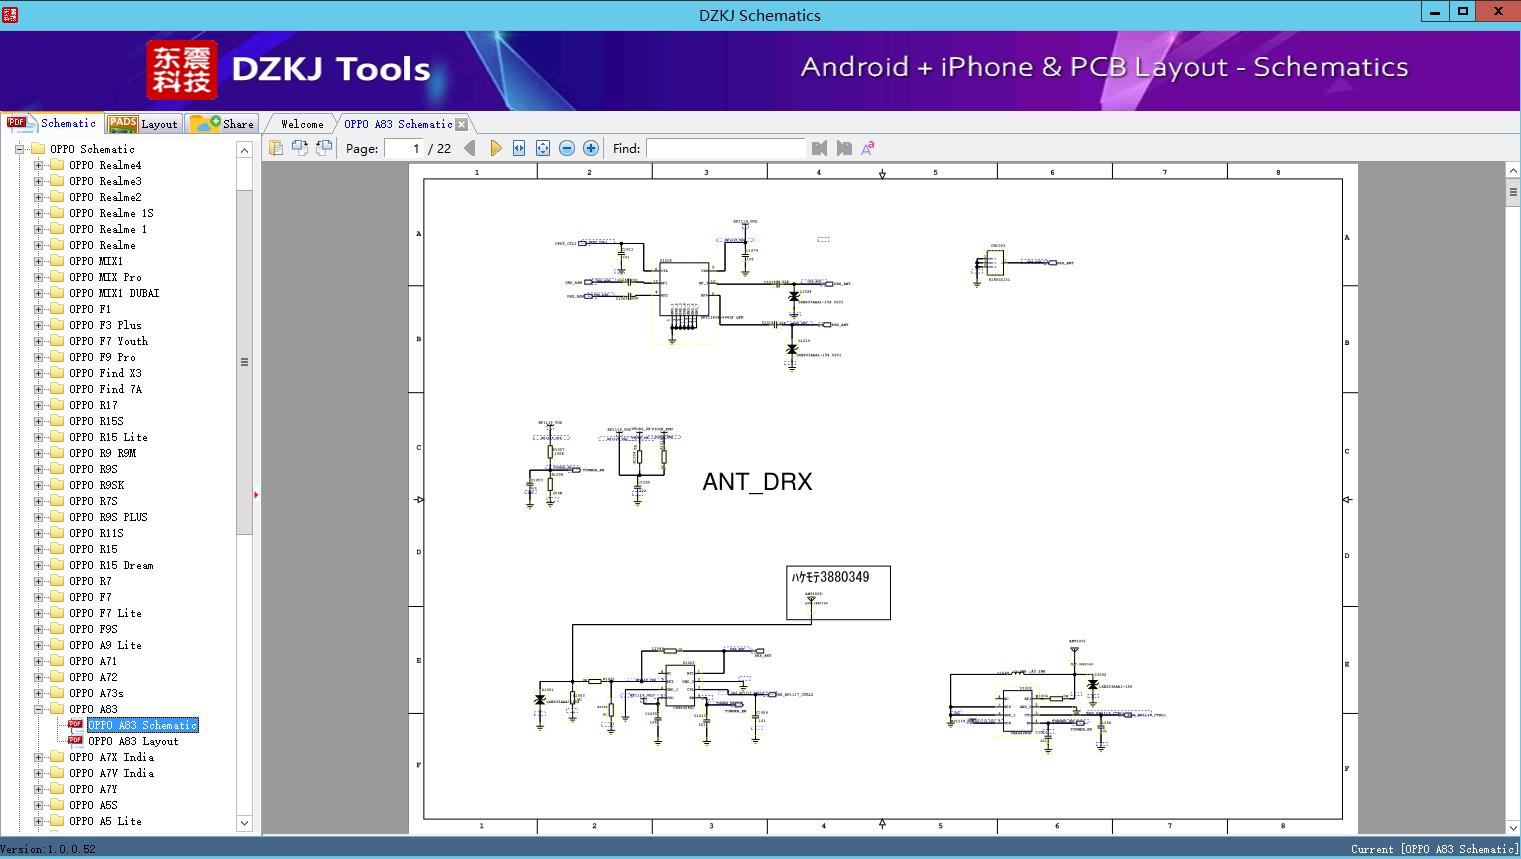Click the tree panel scroll up arrow
Screen dimensions: 1521x859
coord(244,150)
